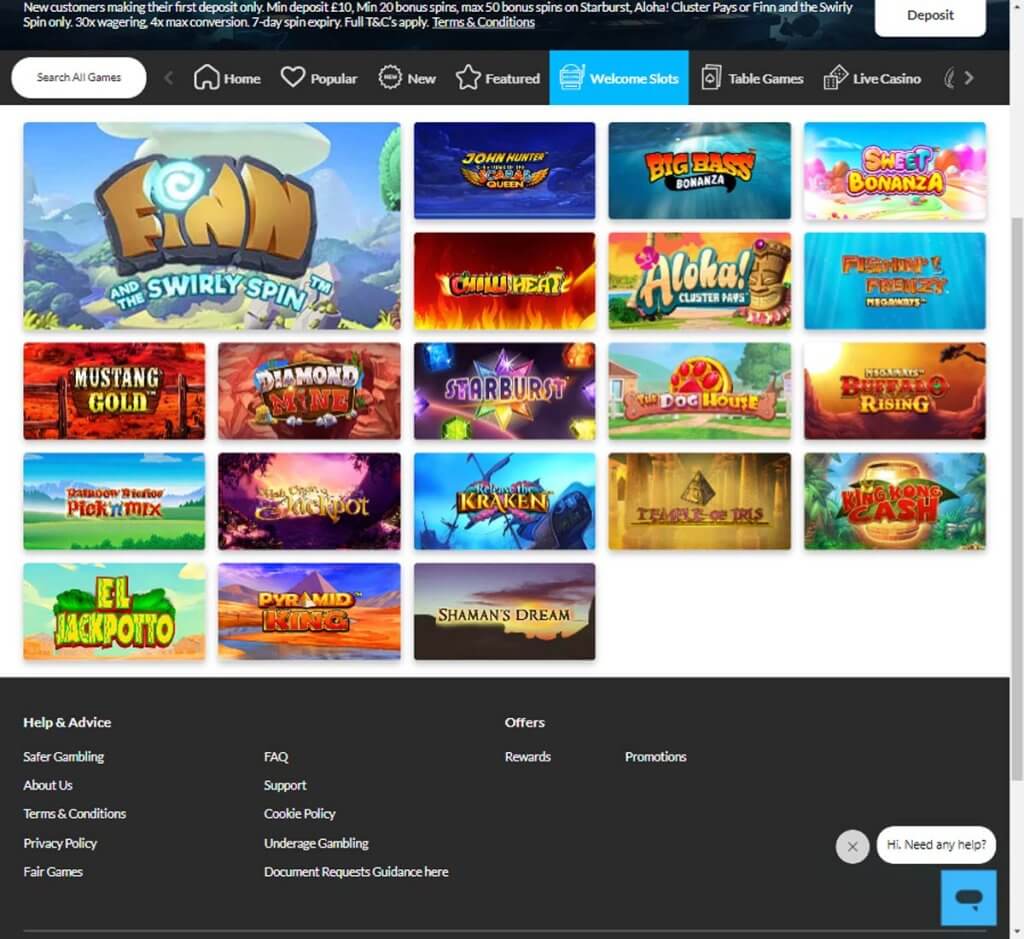Image resolution: width=1024 pixels, height=939 pixels.
Task: Open Safer Gambling footer link
Action: click(63, 757)
